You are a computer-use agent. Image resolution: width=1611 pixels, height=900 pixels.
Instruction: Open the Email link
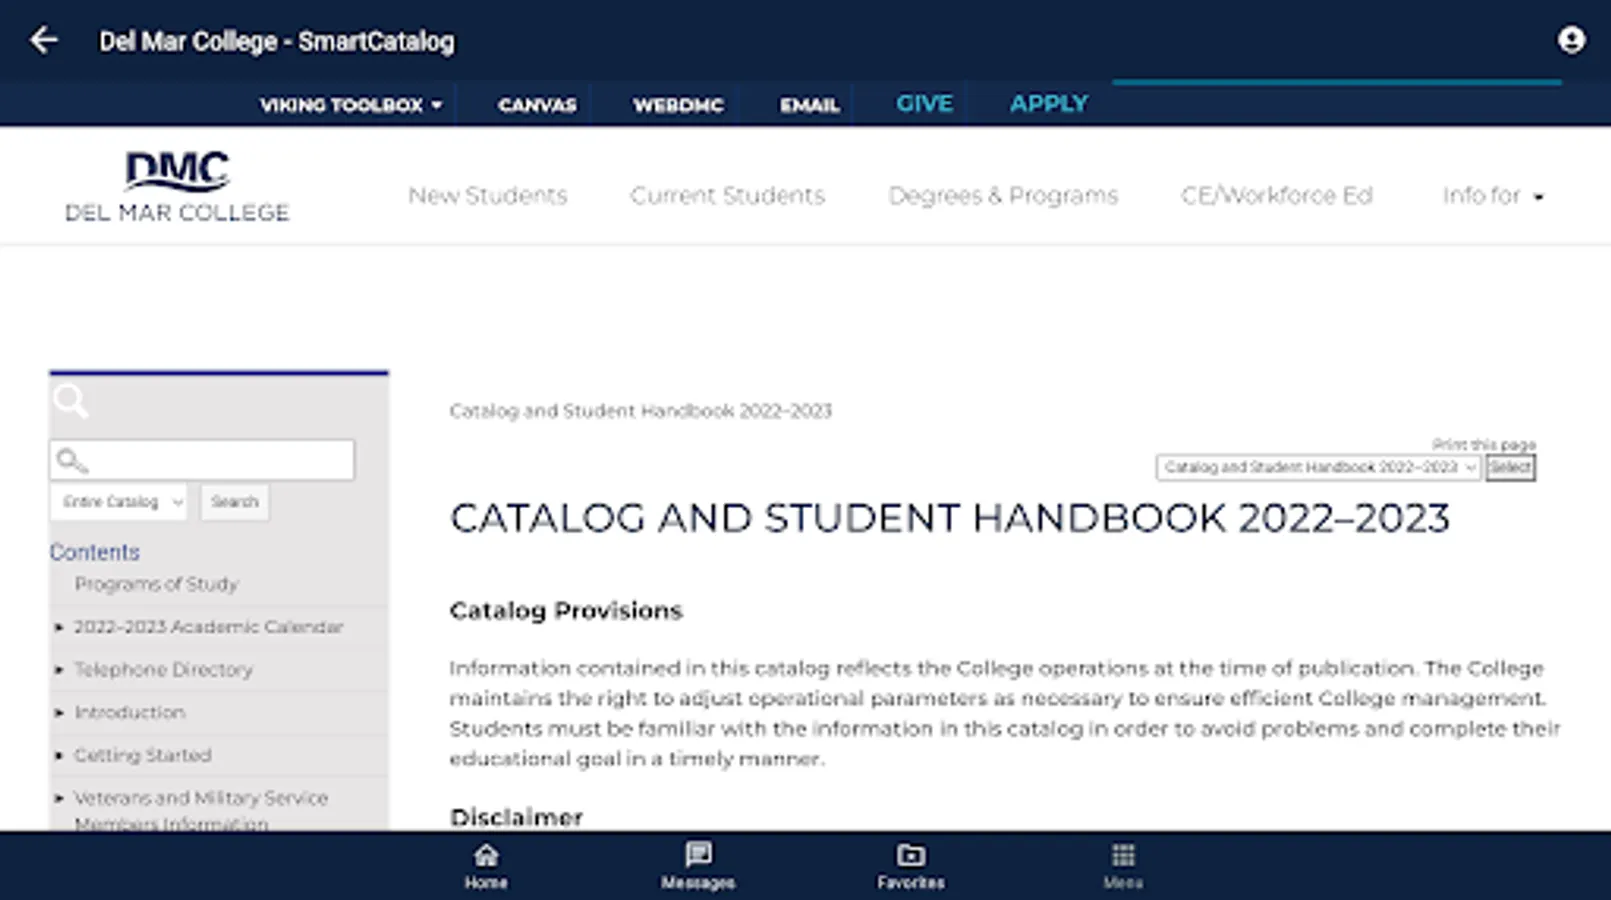tap(809, 105)
